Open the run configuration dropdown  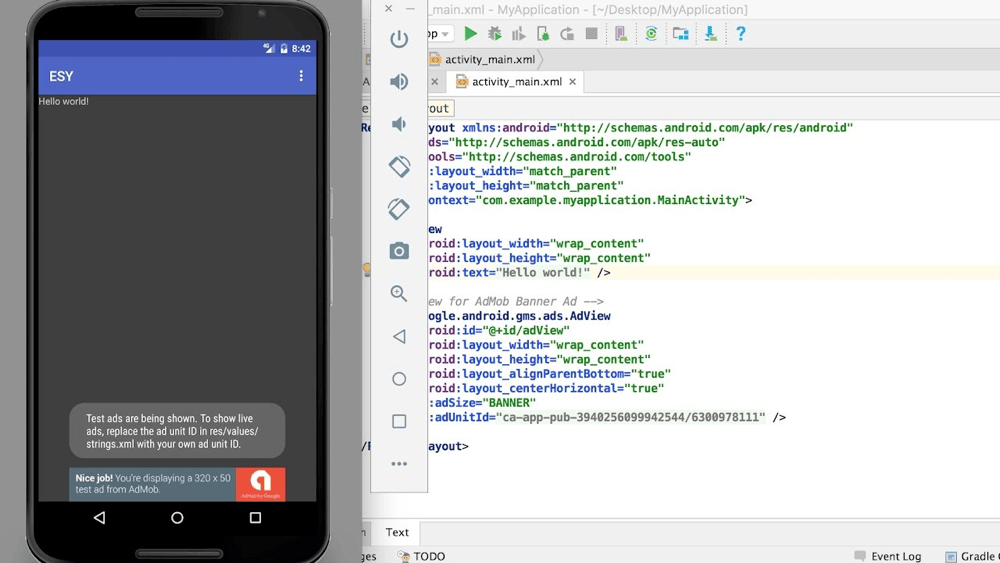439,34
